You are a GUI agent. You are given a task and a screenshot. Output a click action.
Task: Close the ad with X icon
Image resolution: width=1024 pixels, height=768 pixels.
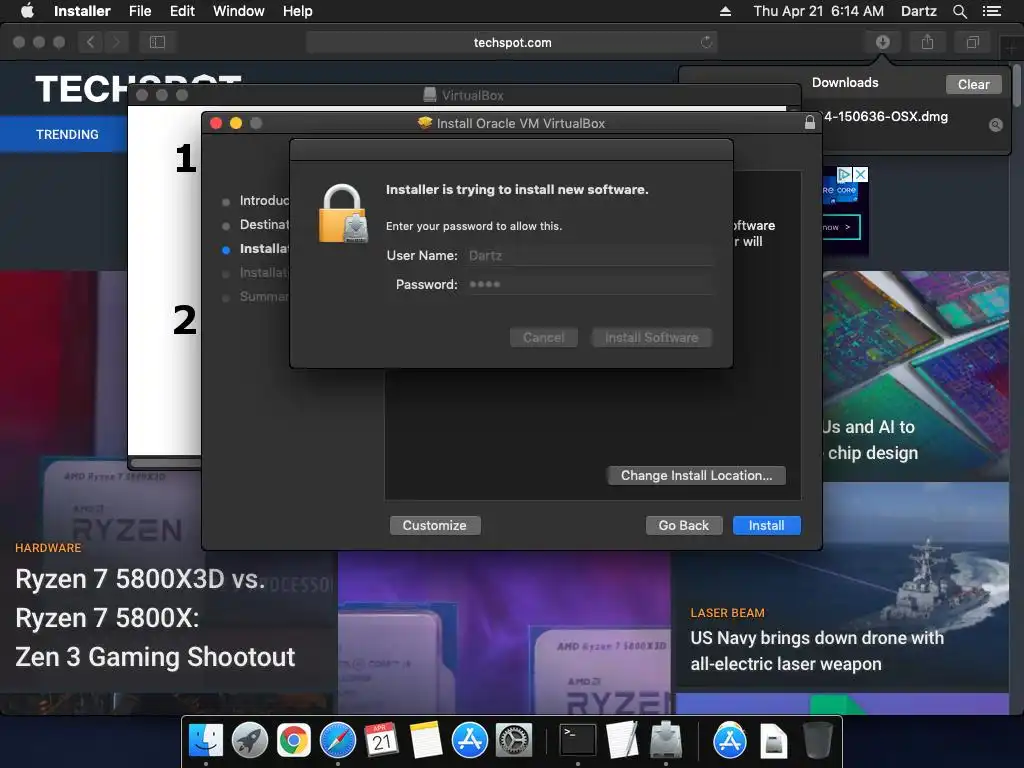point(861,174)
